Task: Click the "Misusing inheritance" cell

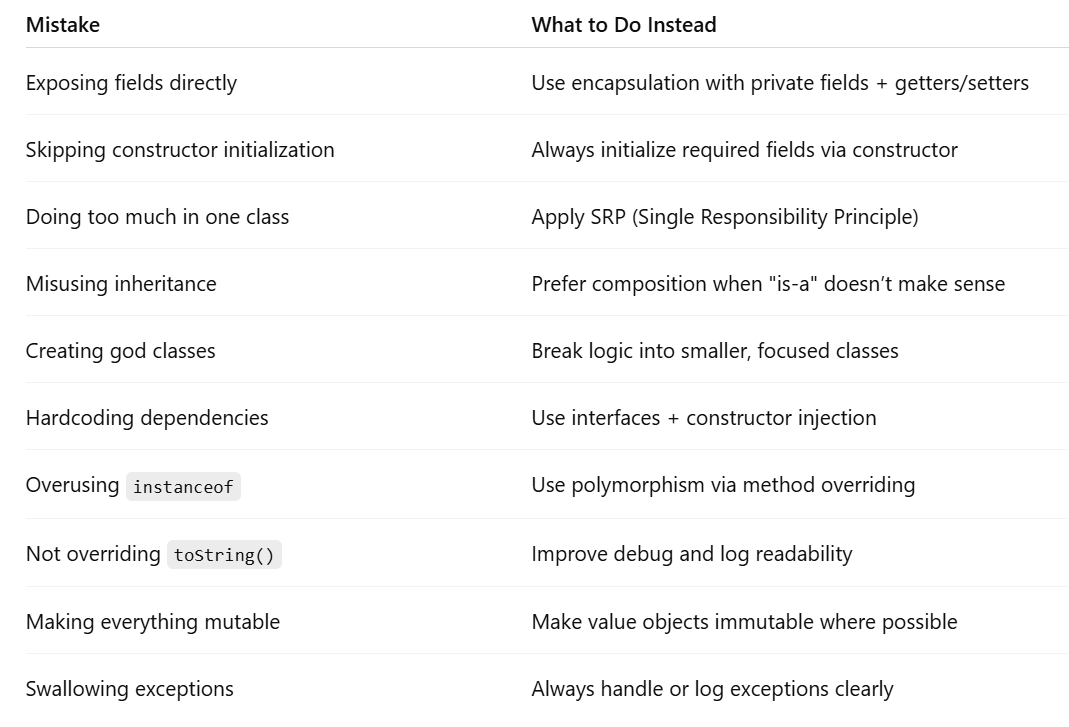Action: 121,284
